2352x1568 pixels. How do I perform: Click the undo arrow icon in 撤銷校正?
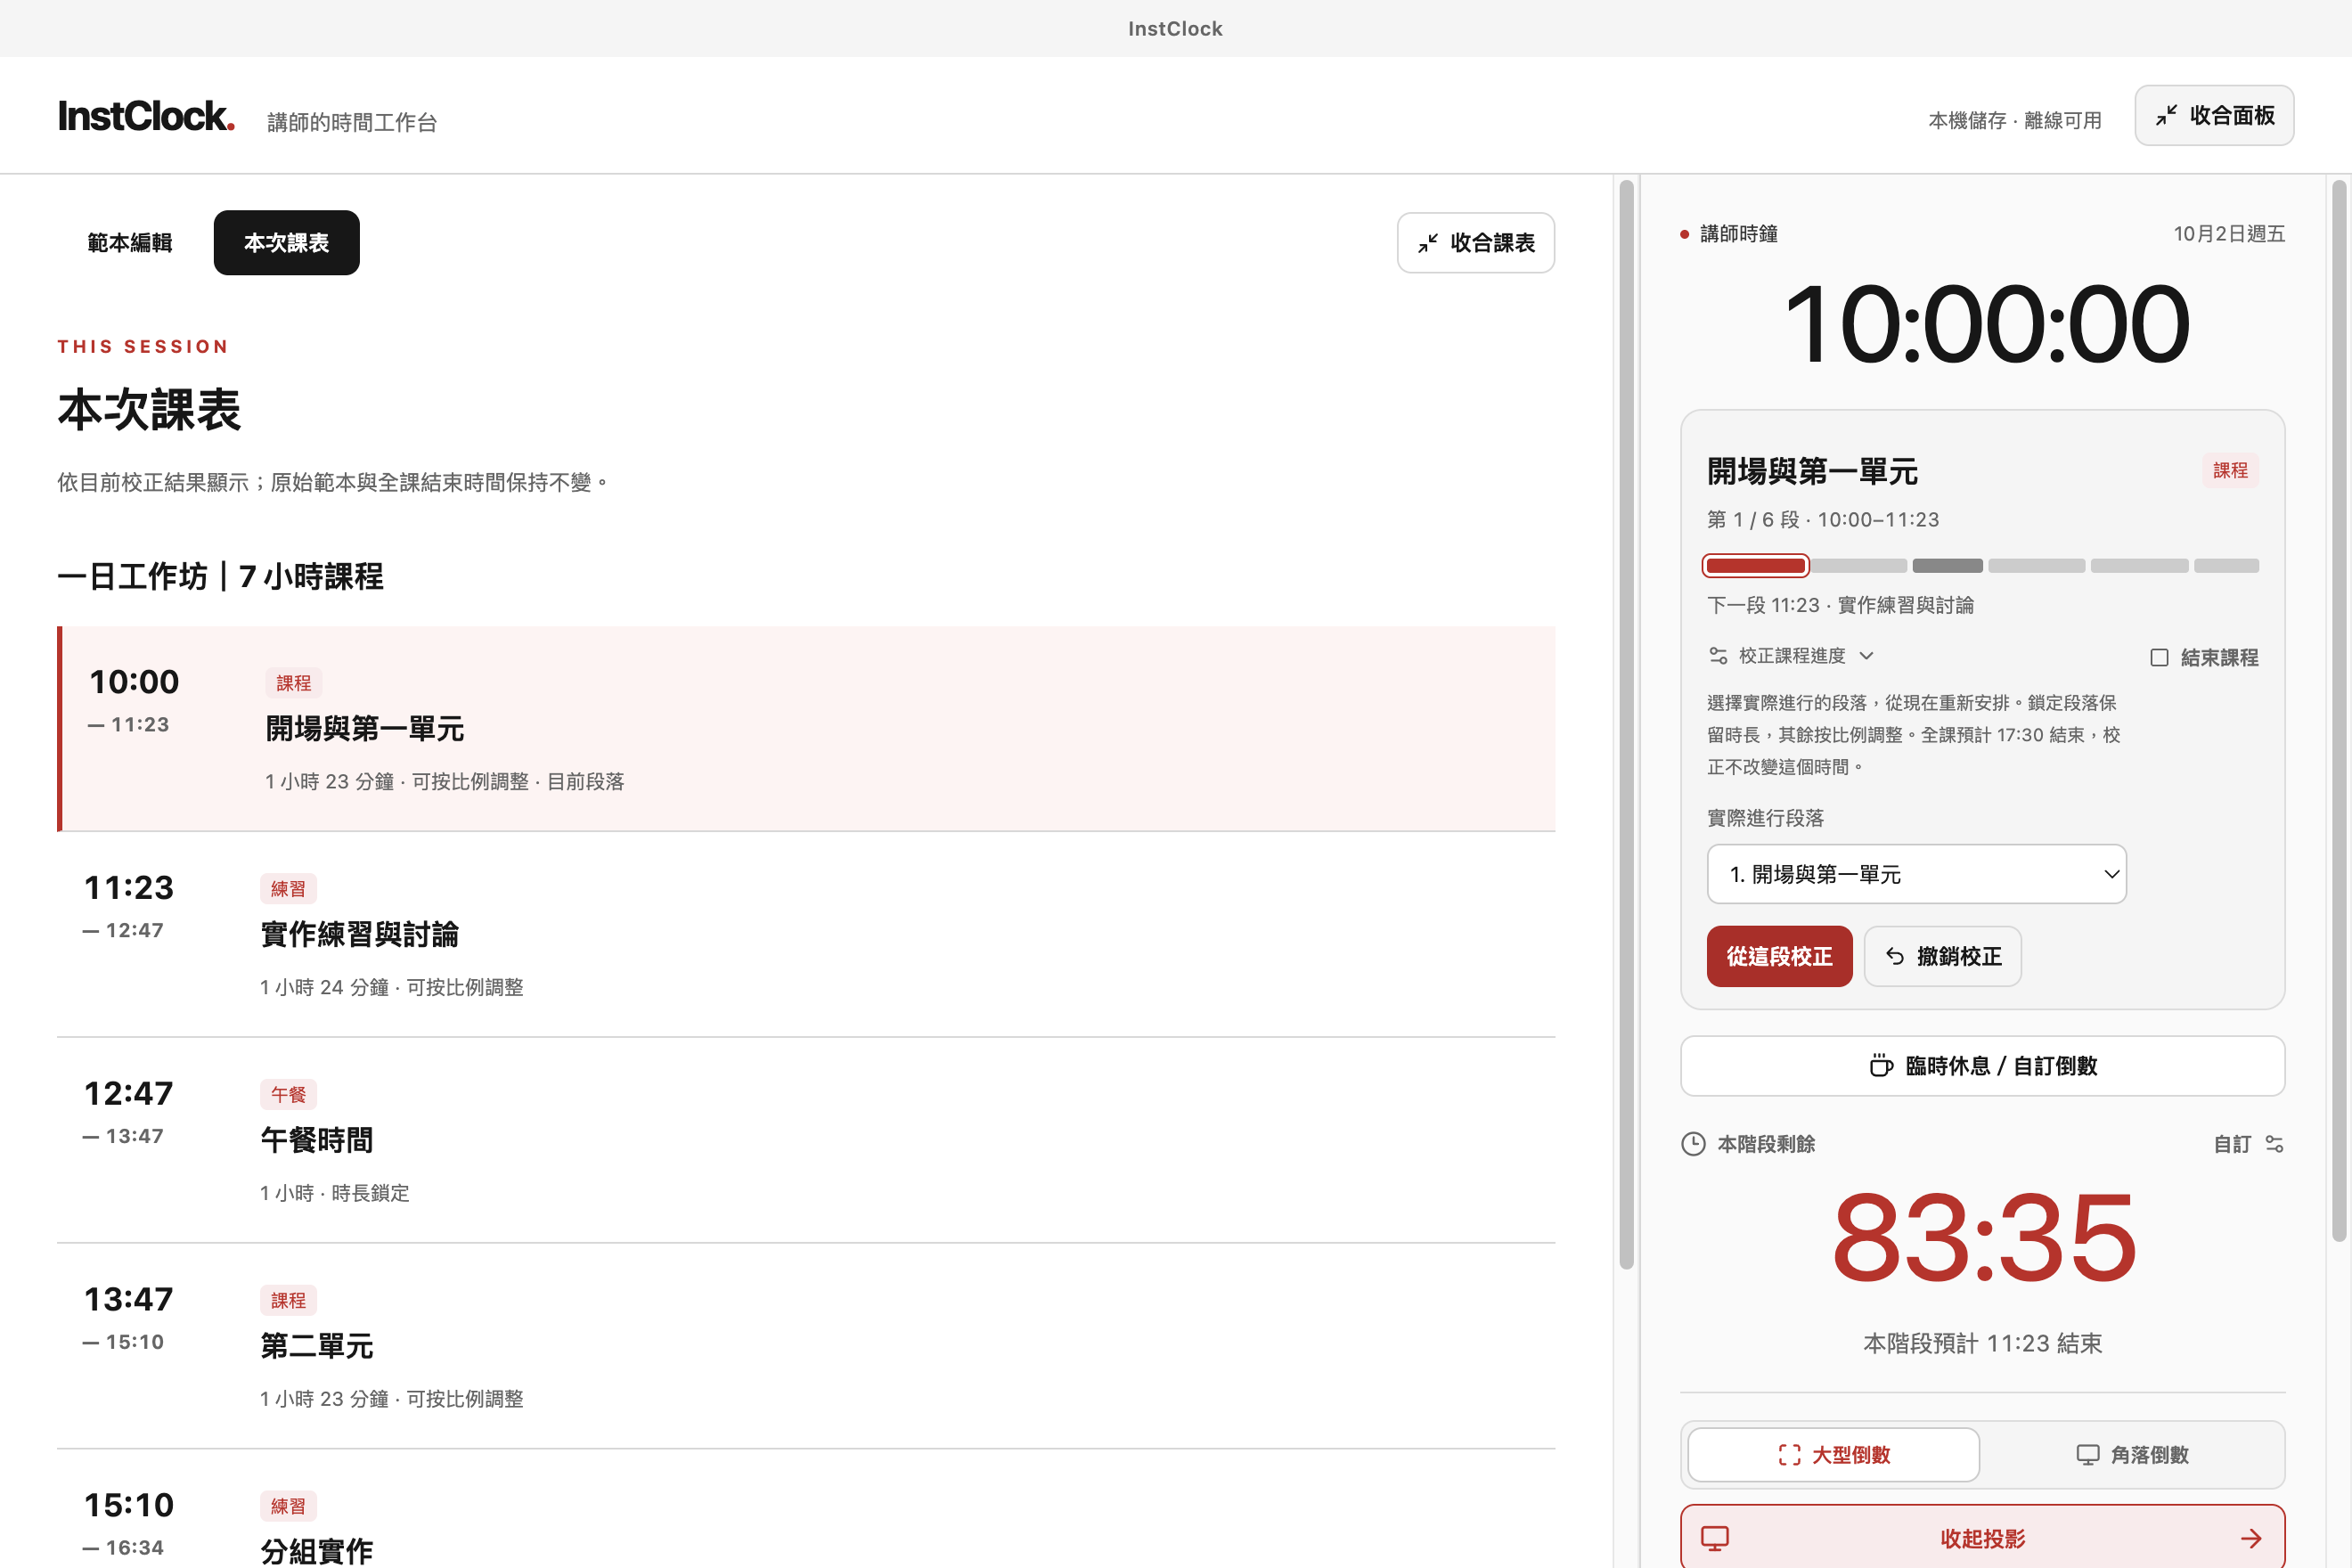click(x=1895, y=957)
